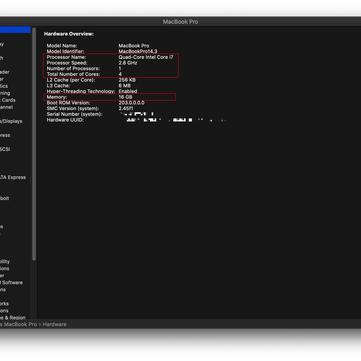361x361 pixels.
Task: Click the 'Total Number of Cores:' label
Action: coord(73,74)
